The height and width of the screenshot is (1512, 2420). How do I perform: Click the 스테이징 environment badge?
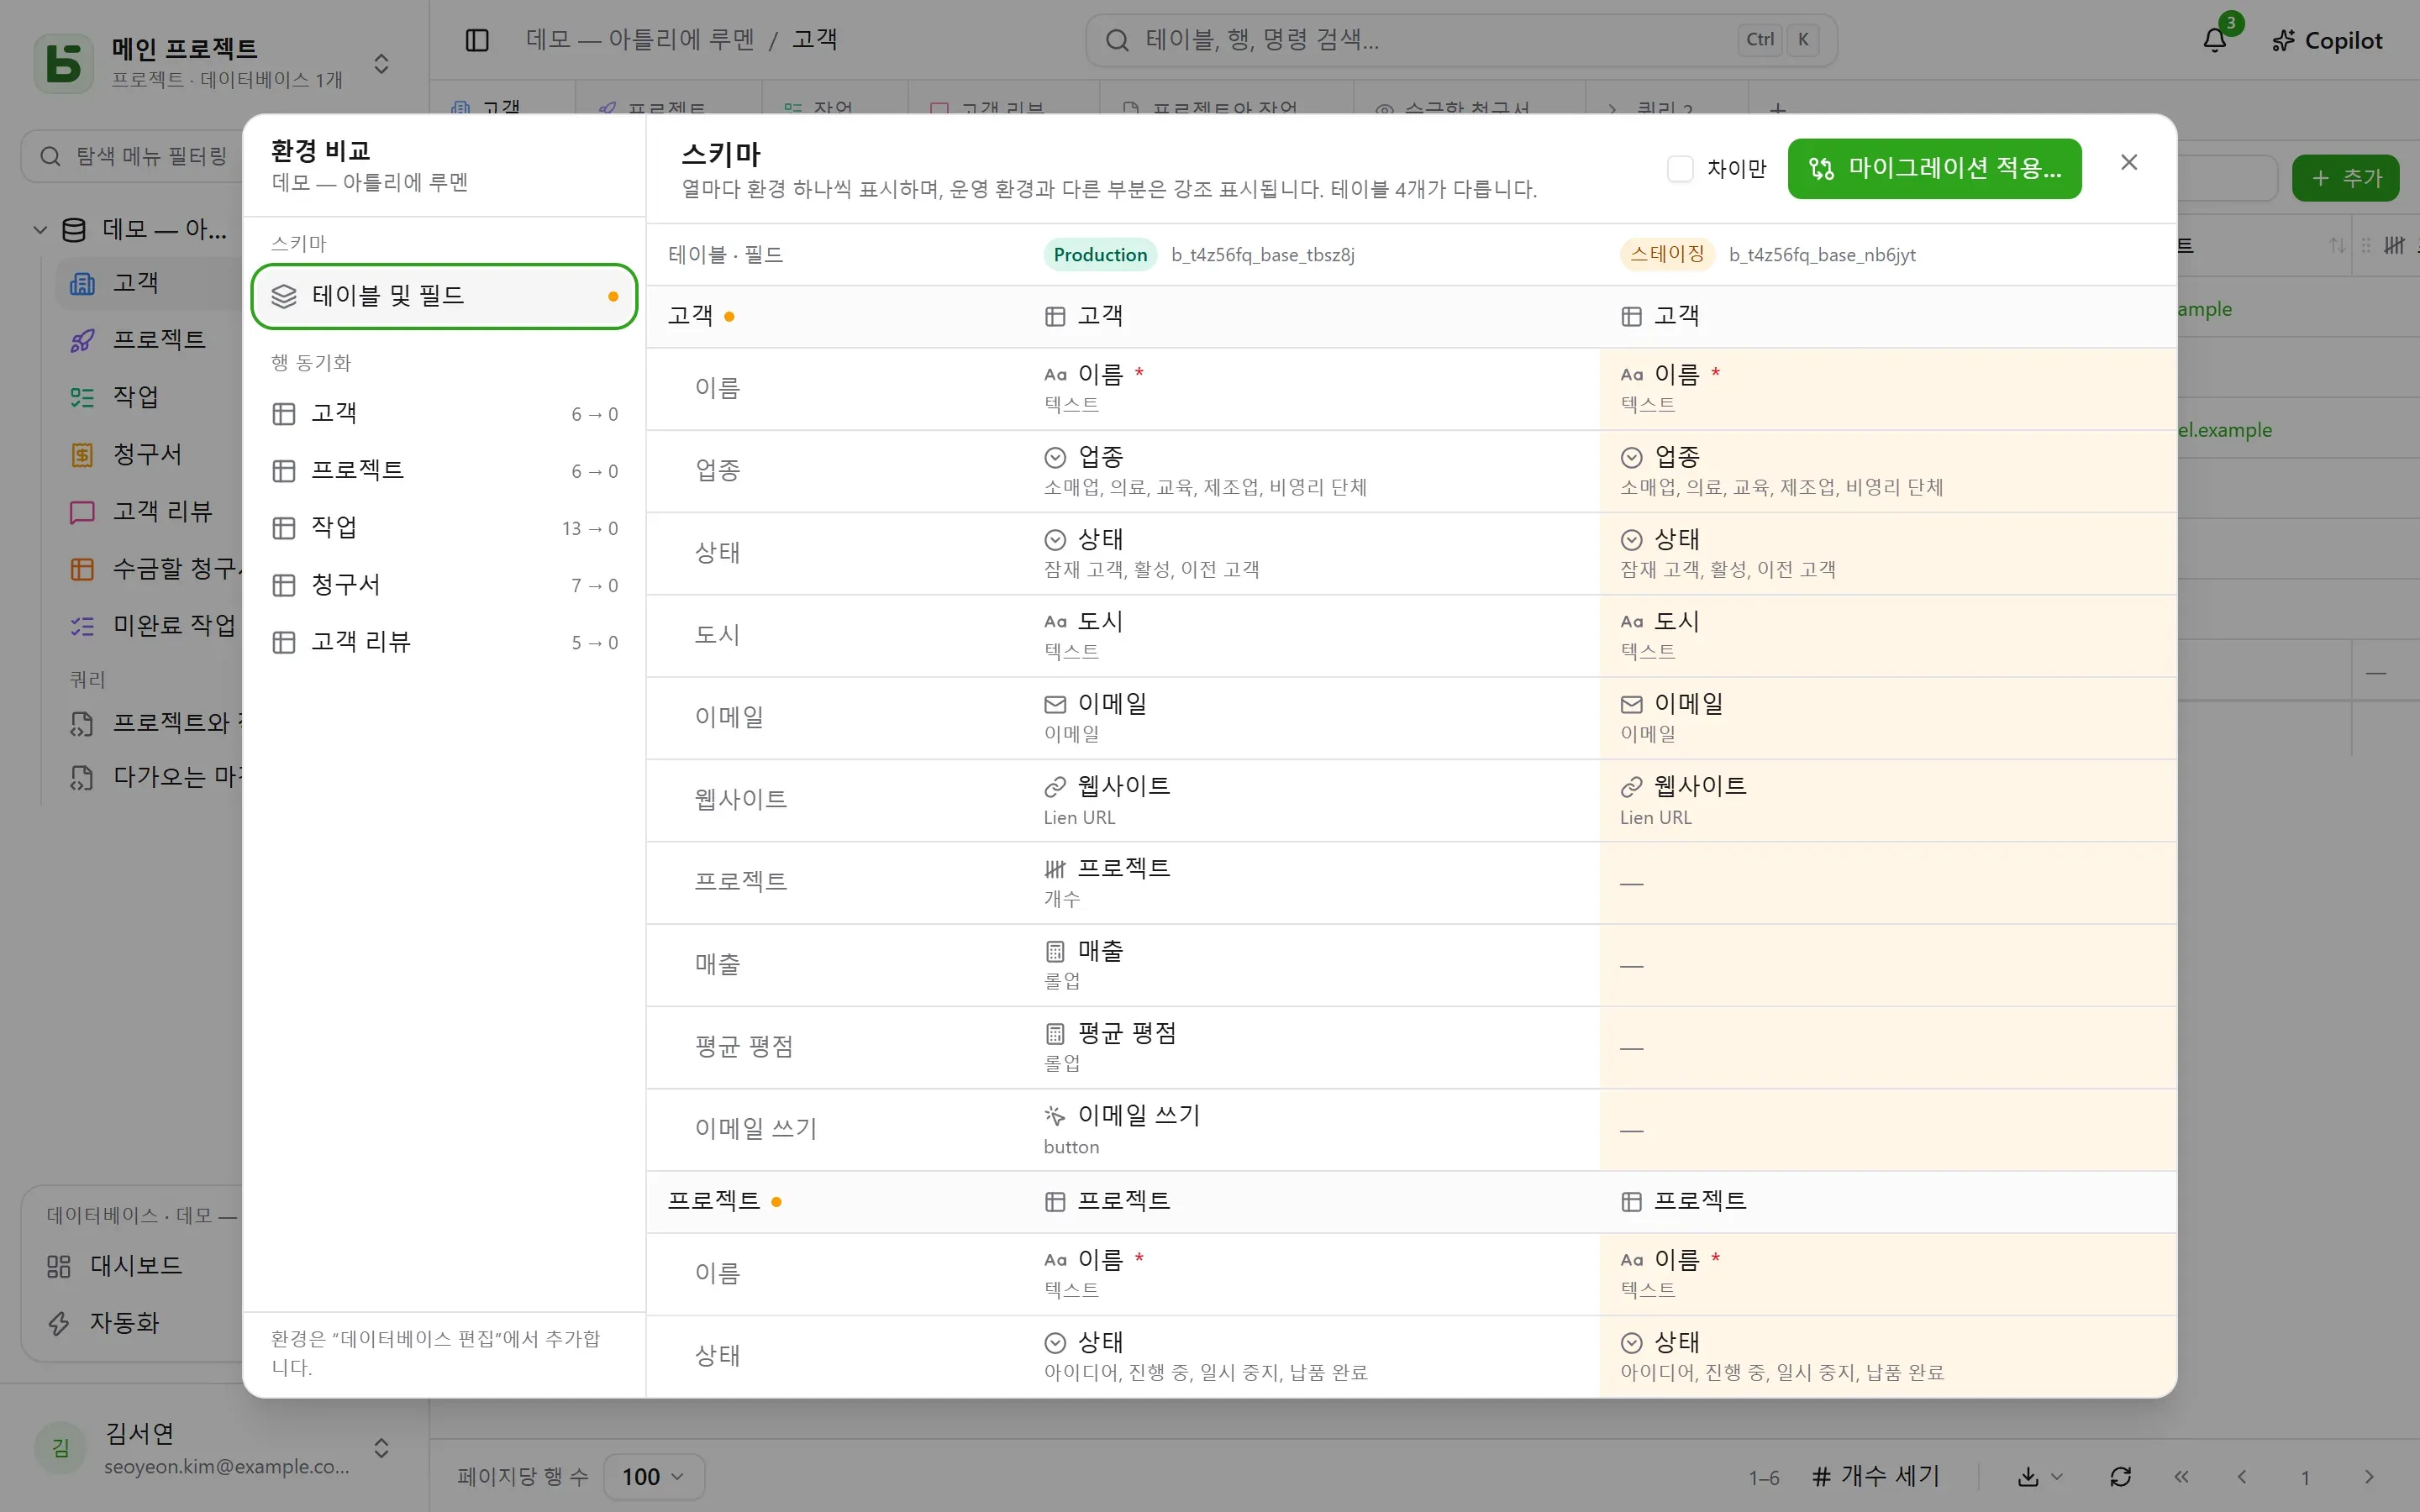(x=1667, y=254)
